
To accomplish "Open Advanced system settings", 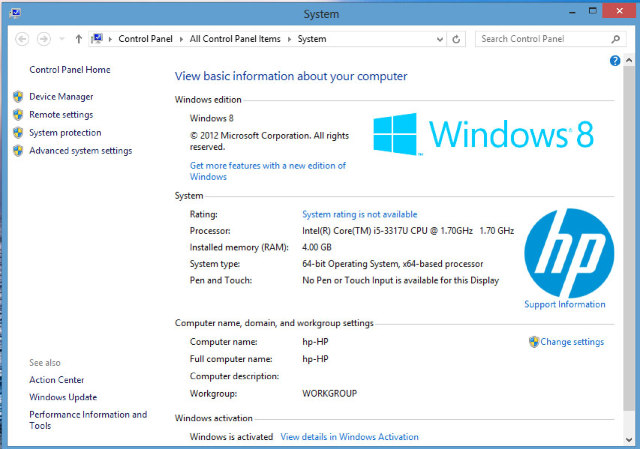I will [80, 151].
